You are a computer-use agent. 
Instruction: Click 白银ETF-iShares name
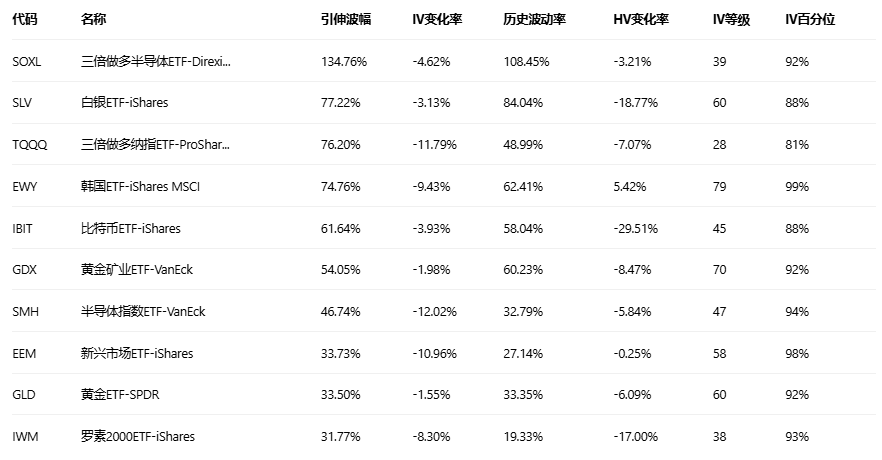coord(124,103)
